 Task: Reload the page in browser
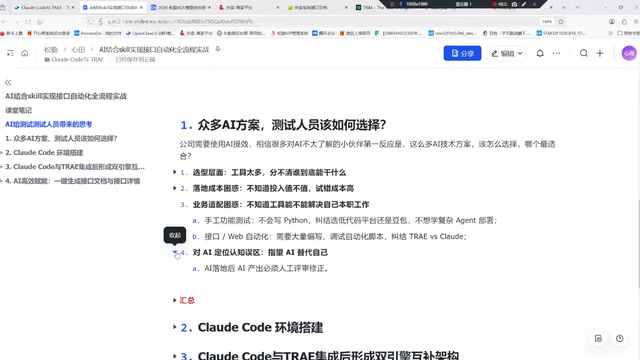[x=28, y=22]
